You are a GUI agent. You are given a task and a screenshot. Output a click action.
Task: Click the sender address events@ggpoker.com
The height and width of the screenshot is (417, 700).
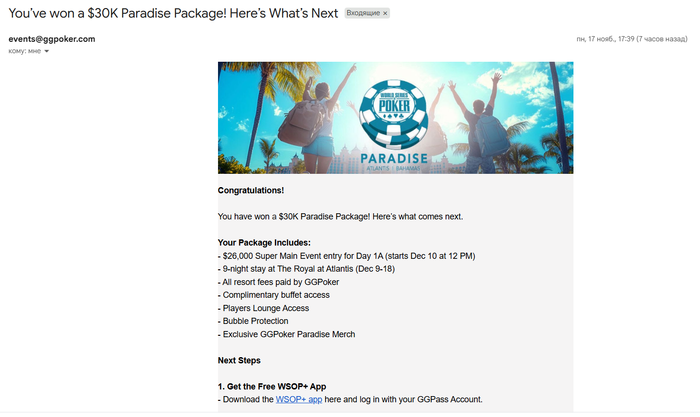[52, 39]
